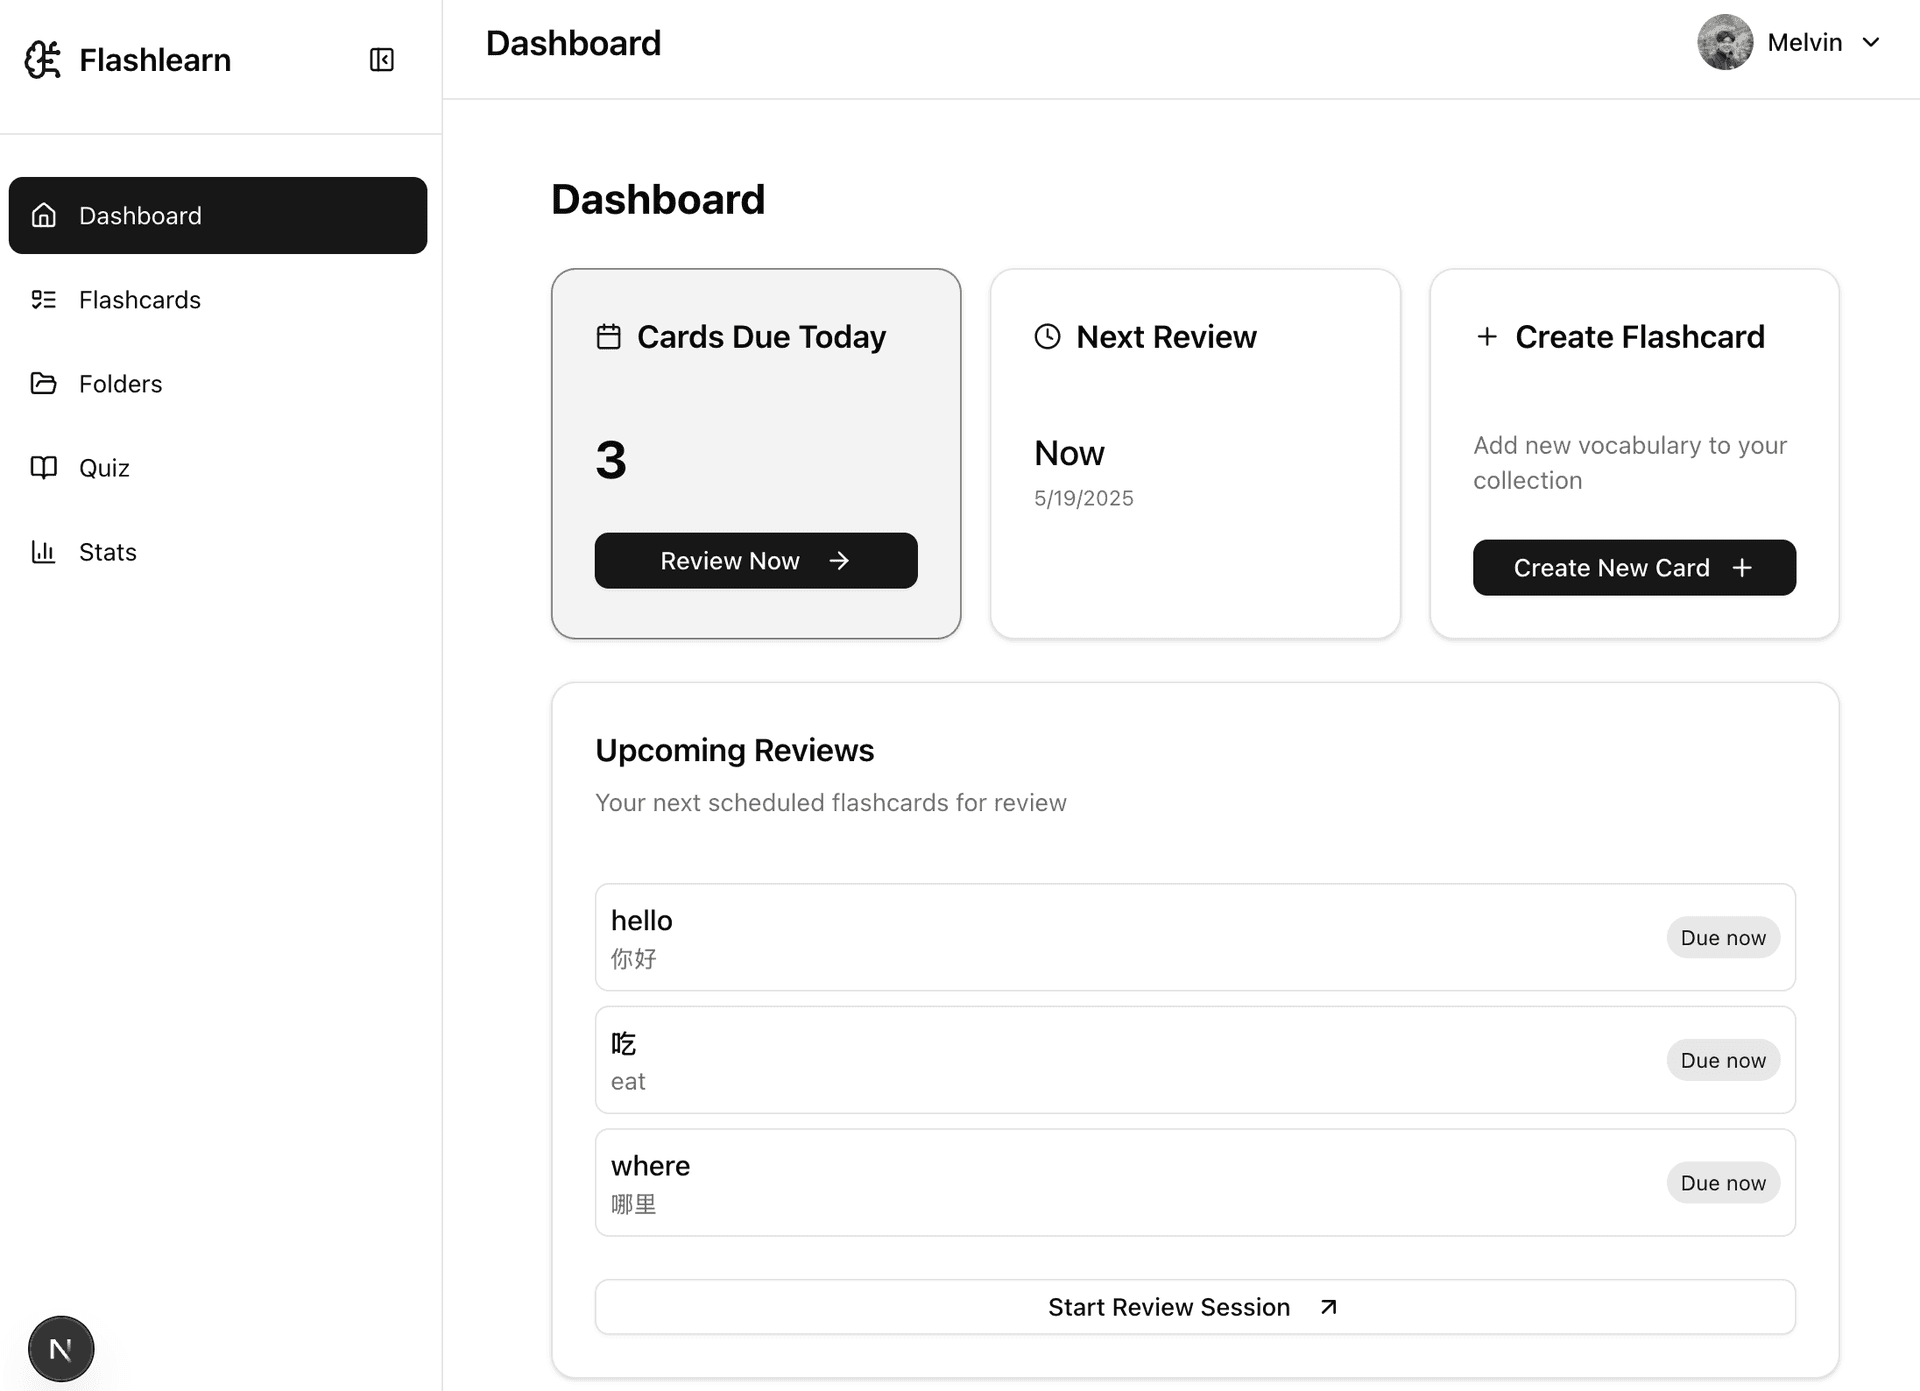Collapse the sidebar with the panel icon

coord(381,60)
